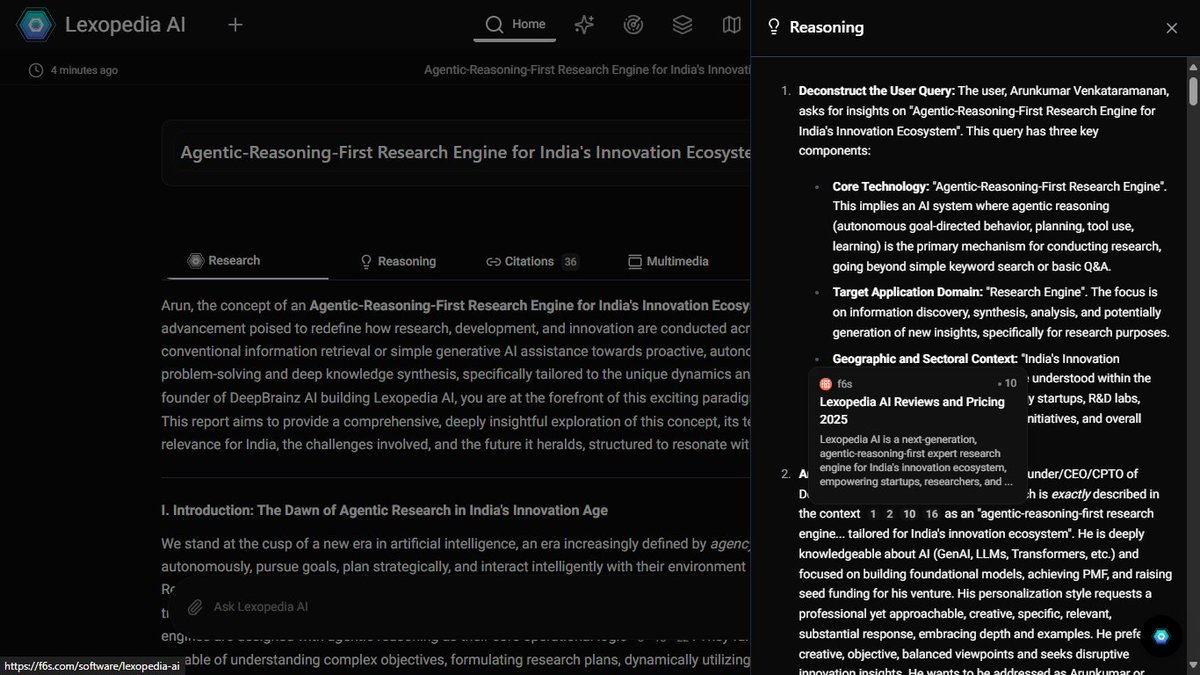Switch to the Research tab

pos(225,261)
